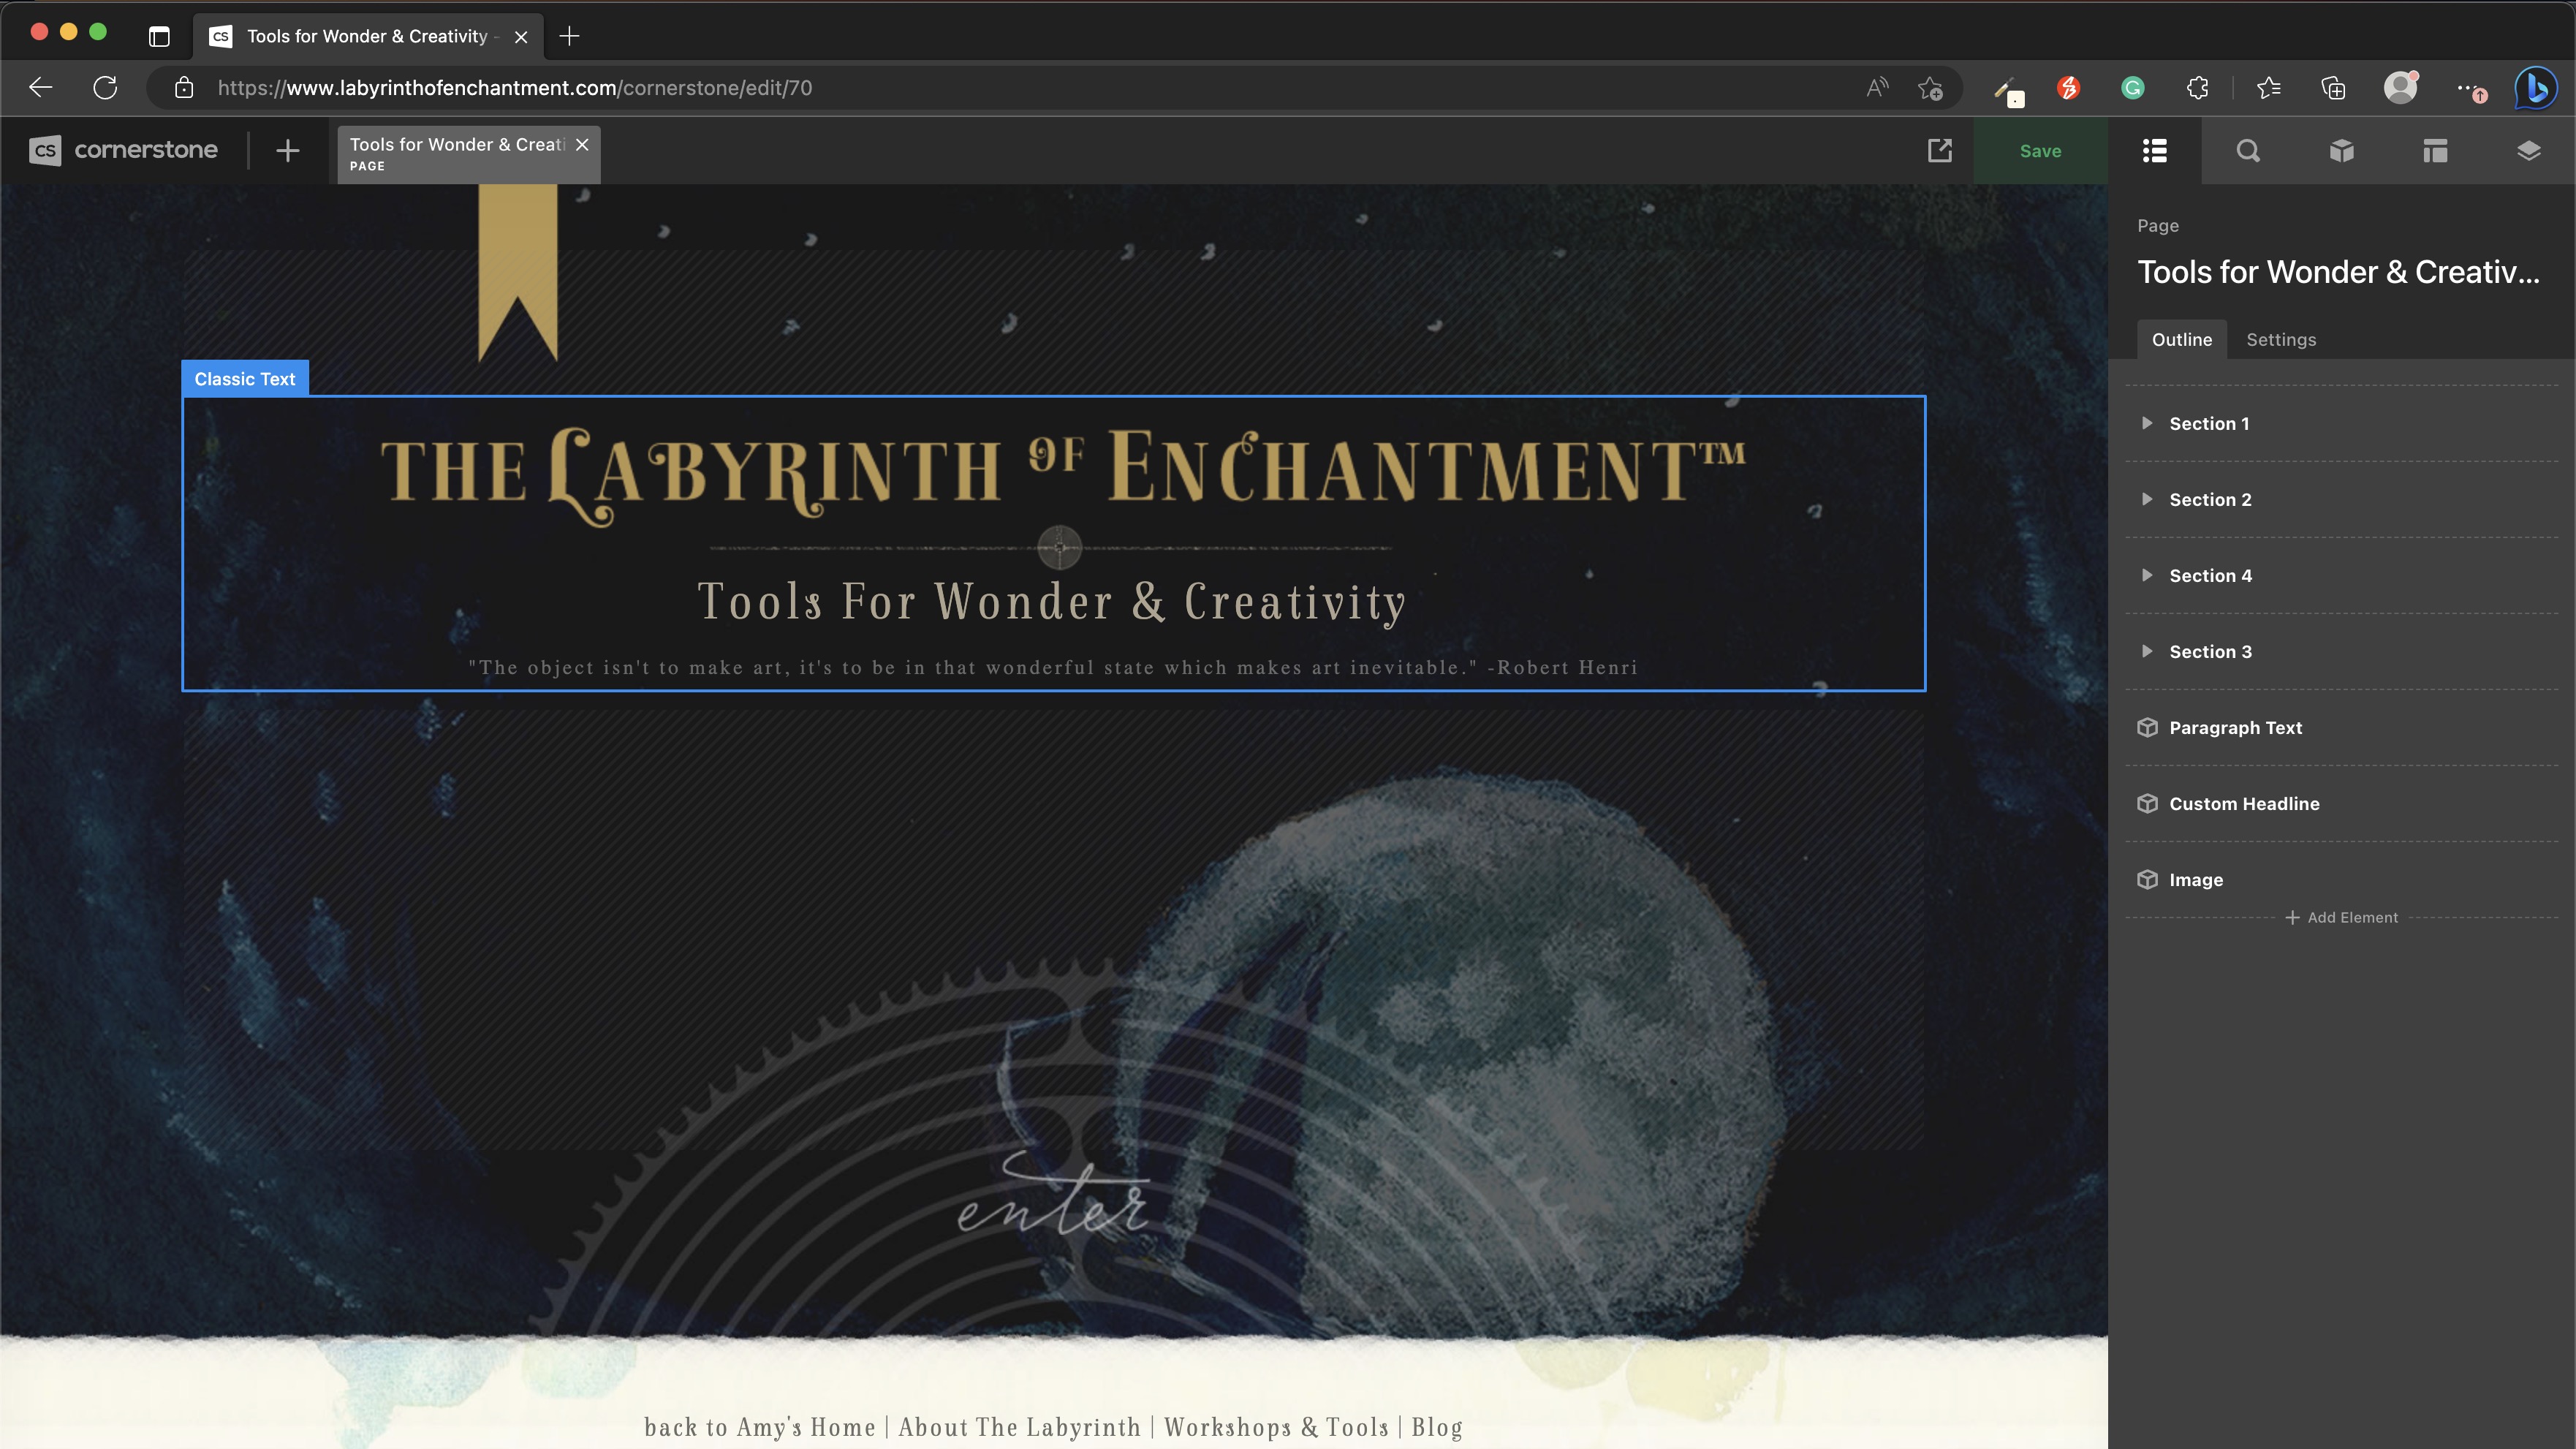Click Paragraph Text cube icon
The image size is (2576, 1449).
point(2147,727)
